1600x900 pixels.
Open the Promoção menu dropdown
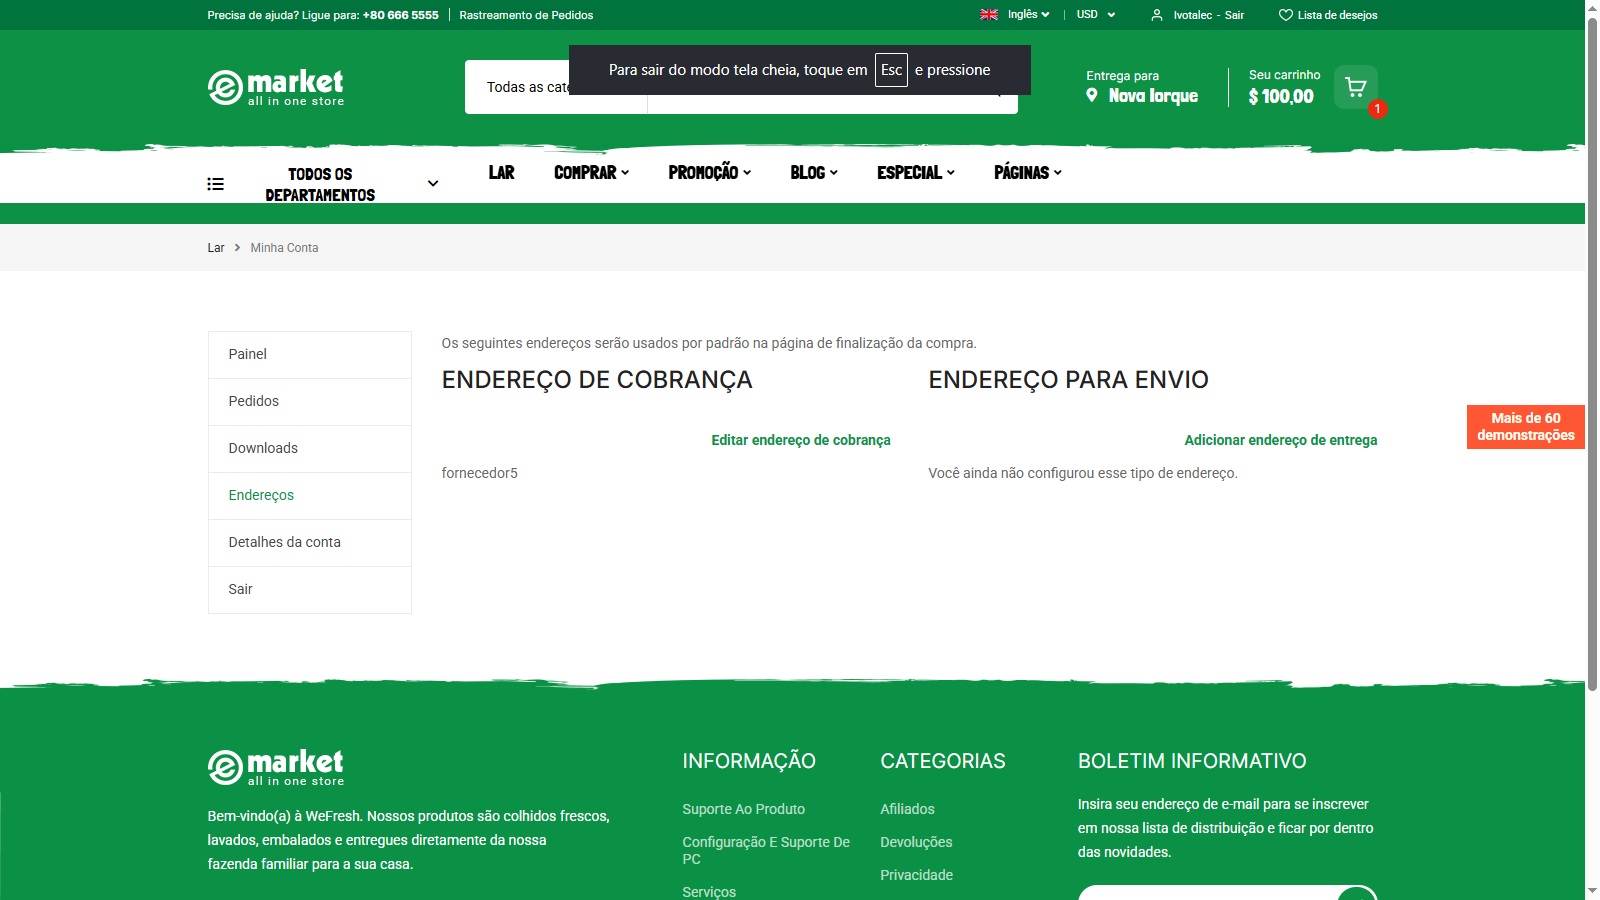point(709,173)
